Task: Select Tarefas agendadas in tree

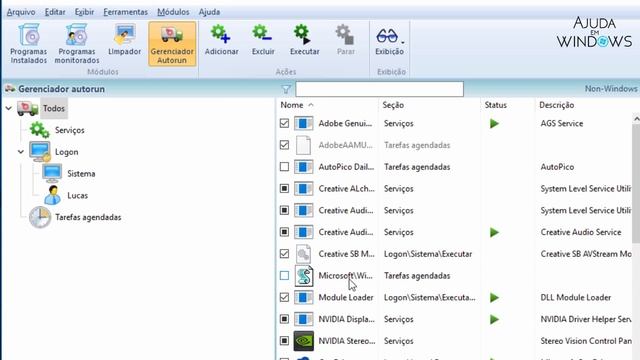Action: tap(88, 217)
